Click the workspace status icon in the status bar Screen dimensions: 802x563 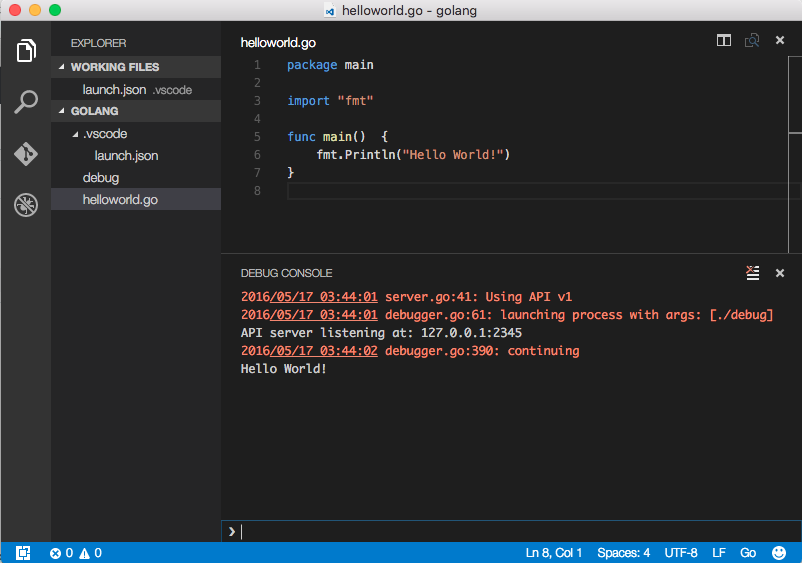click(x=23, y=553)
